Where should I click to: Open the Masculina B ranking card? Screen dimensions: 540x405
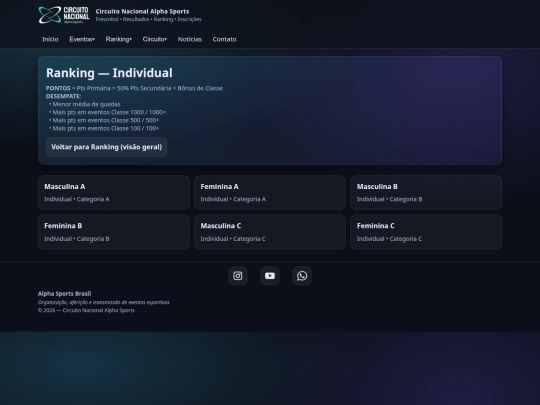pos(426,193)
